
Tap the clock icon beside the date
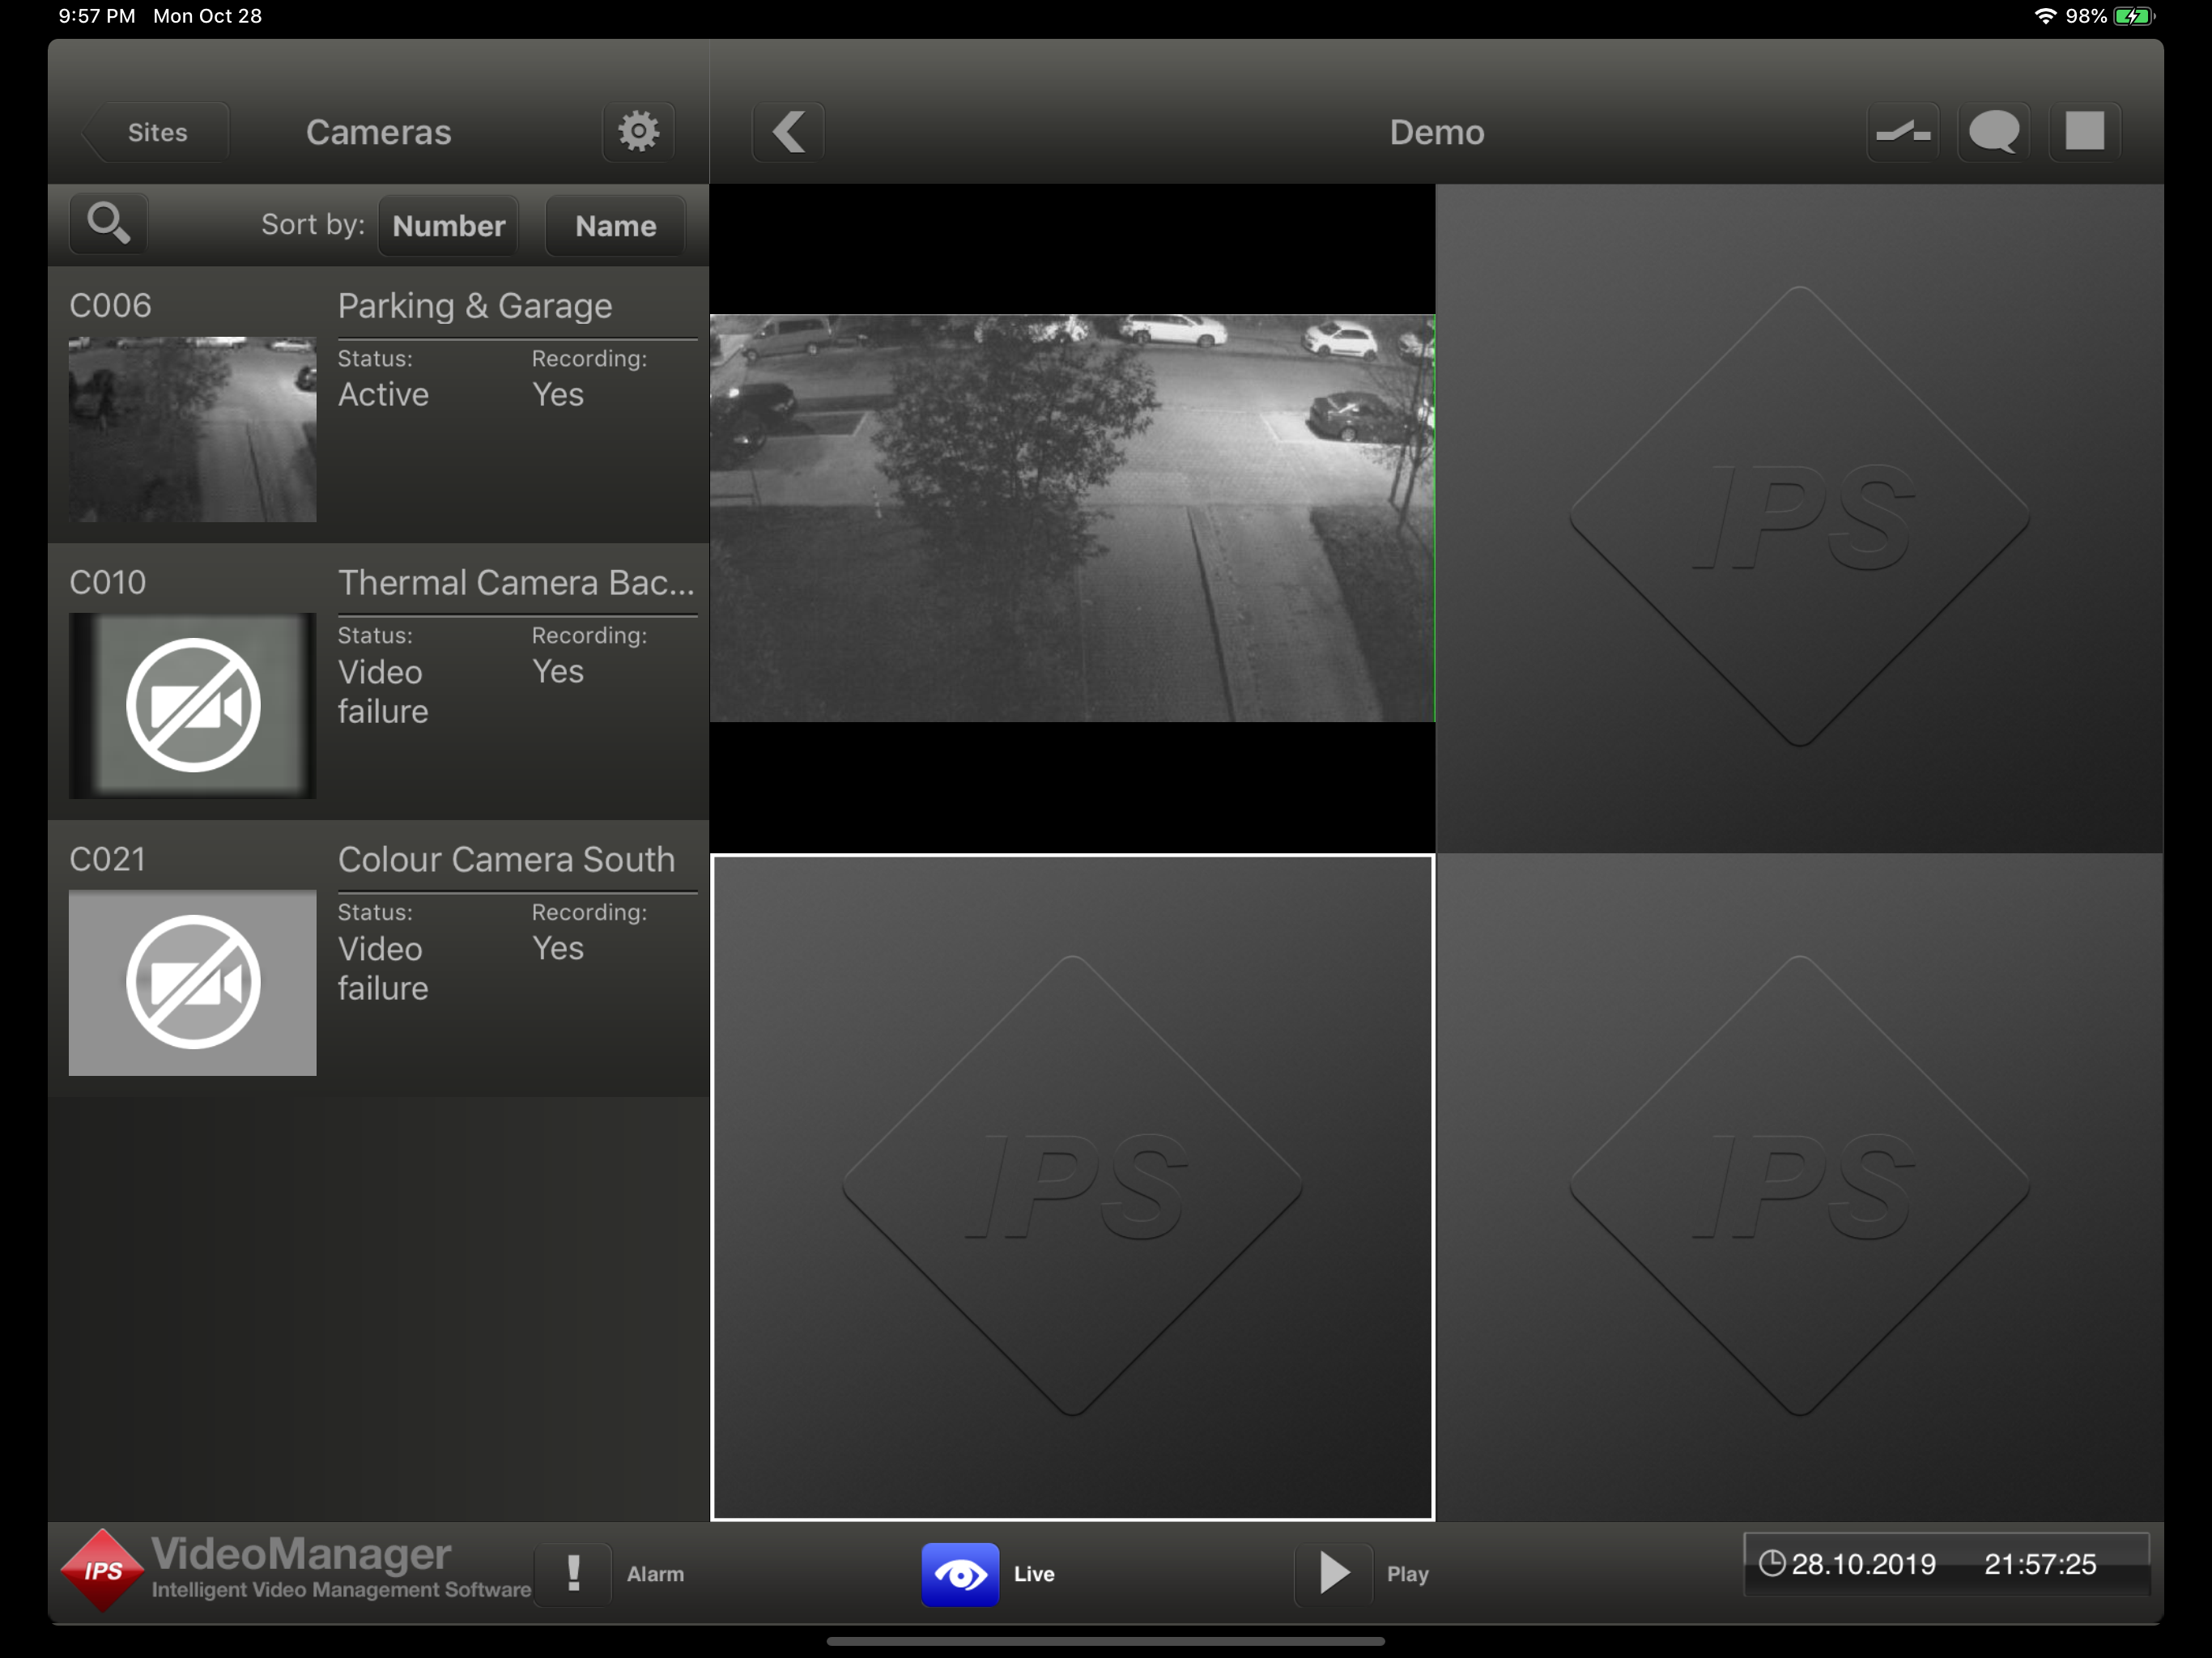click(1771, 1563)
